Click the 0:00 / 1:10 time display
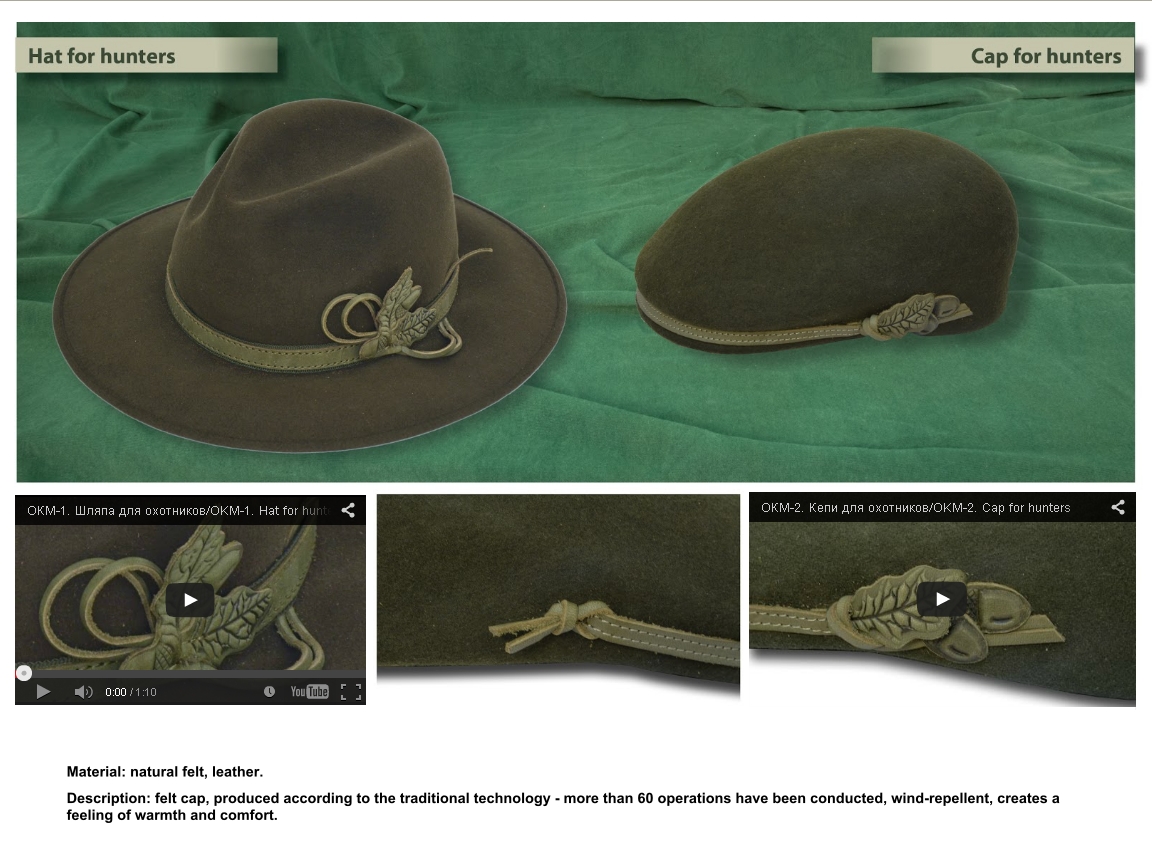This screenshot has height=866, width=1152. click(131, 692)
